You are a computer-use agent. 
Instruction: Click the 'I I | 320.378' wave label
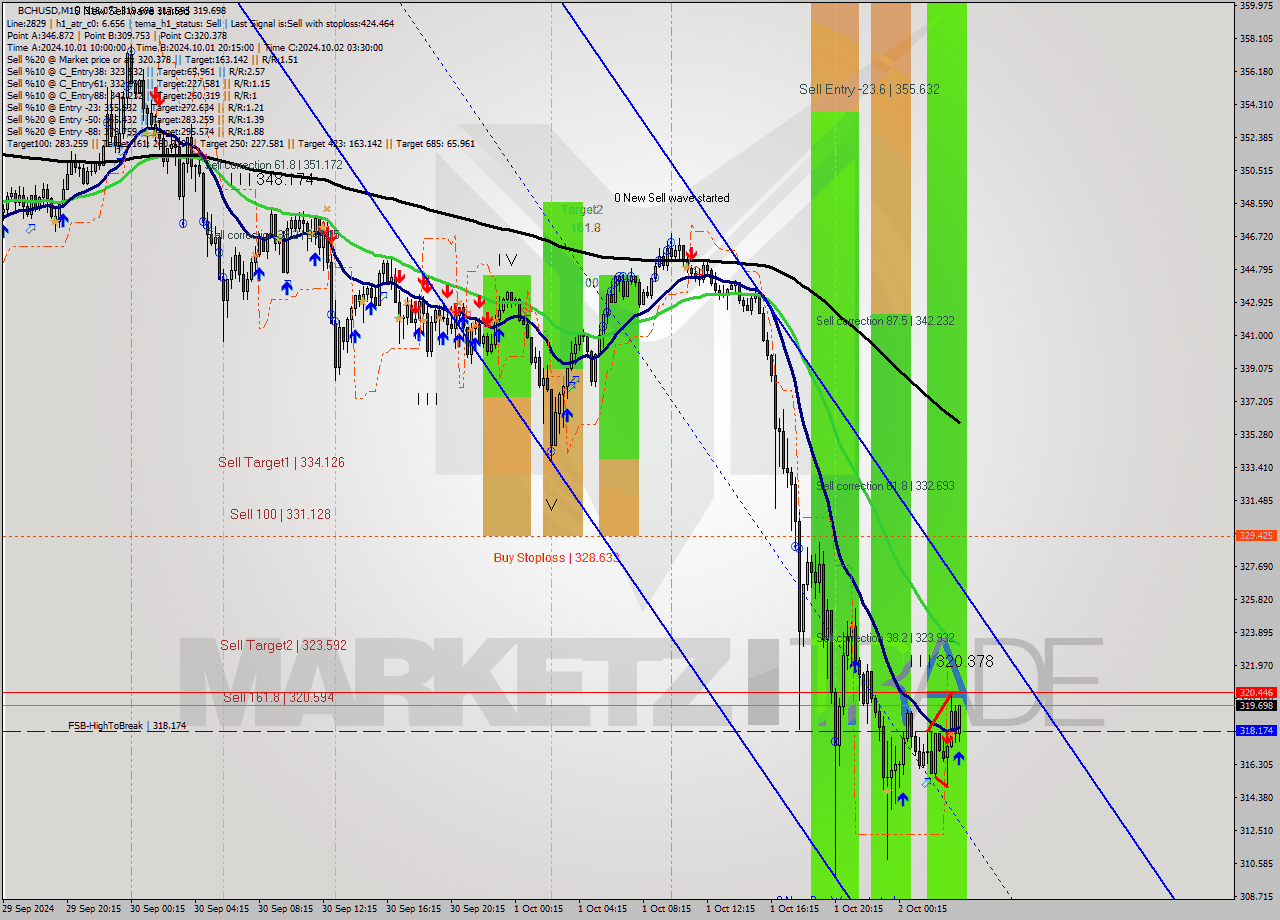pyautogui.click(x=952, y=661)
